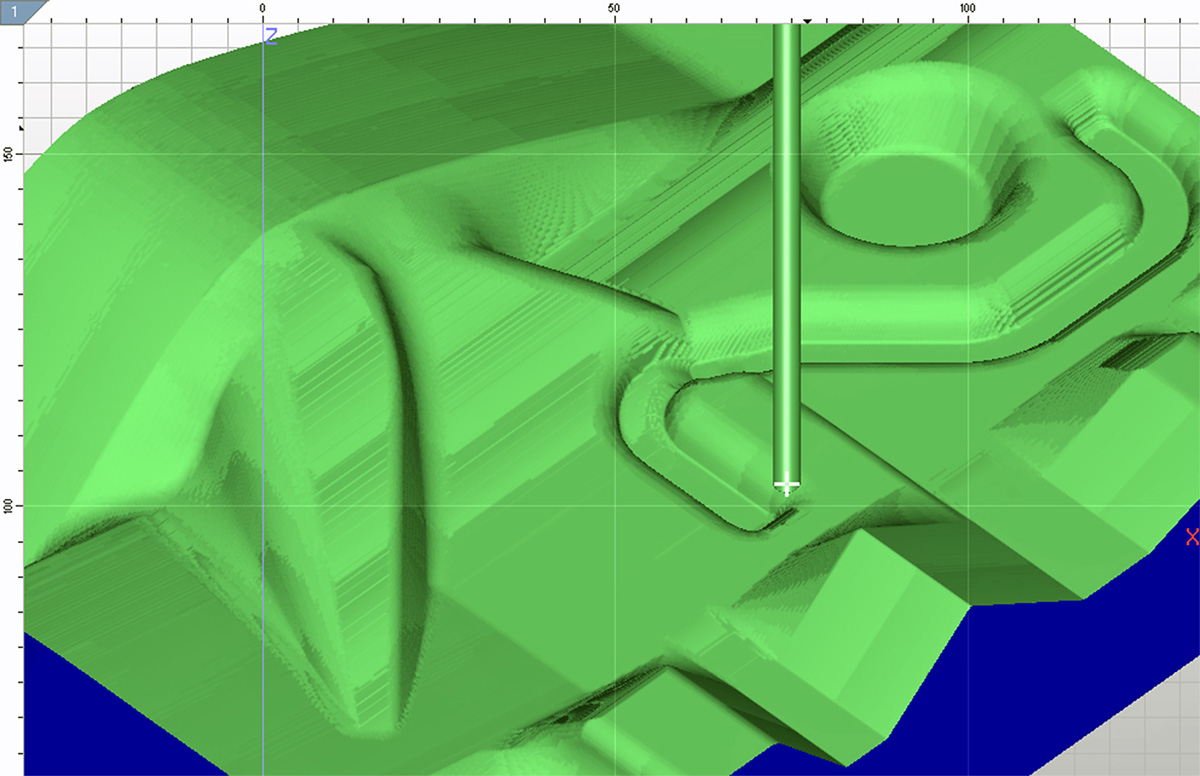Click the 150 value on left ruler

pyautogui.click(x=8, y=154)
